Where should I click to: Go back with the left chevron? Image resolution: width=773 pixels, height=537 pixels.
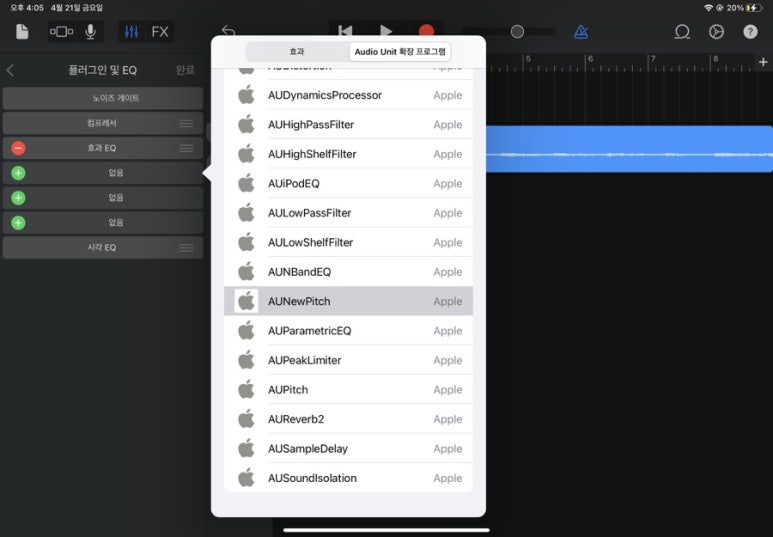[x=10, y=70]
